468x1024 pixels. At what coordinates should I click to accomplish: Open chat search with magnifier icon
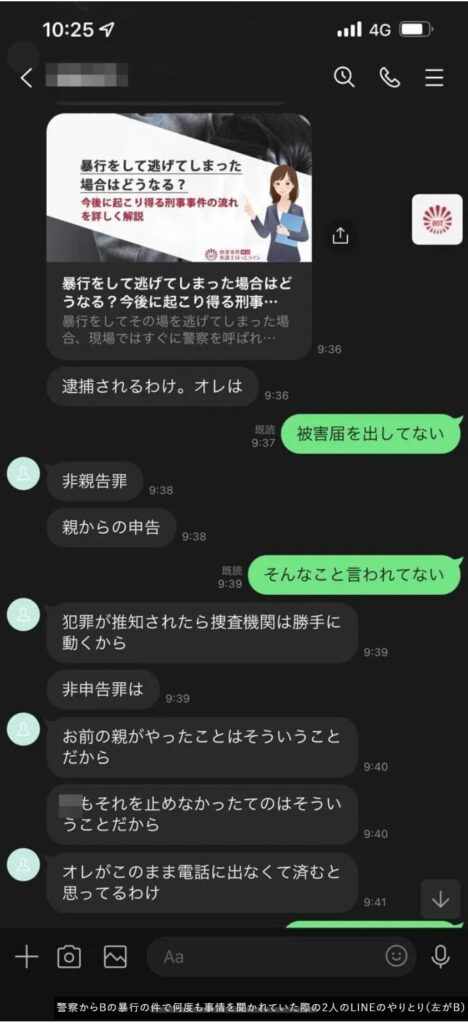[x=344, y=77]
